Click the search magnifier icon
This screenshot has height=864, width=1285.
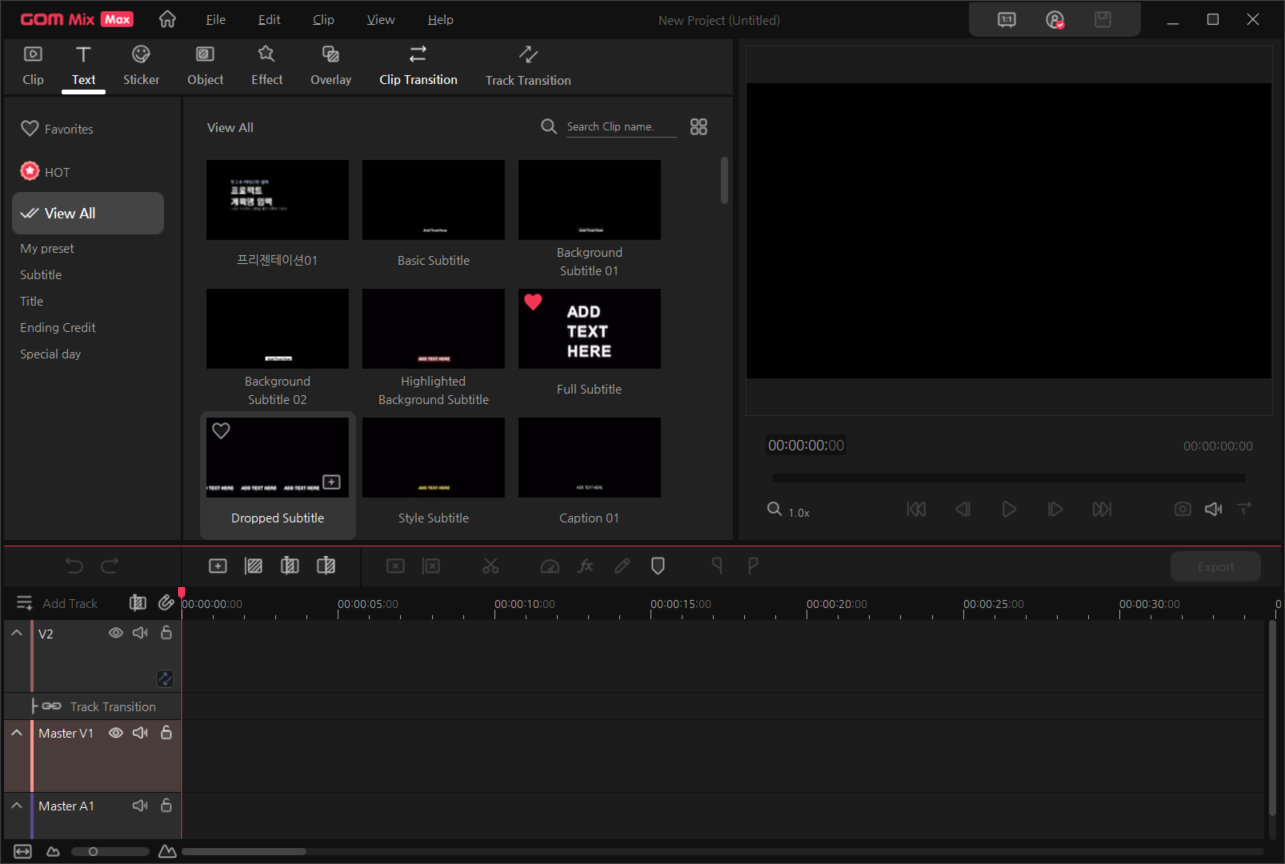pos(549,126)
